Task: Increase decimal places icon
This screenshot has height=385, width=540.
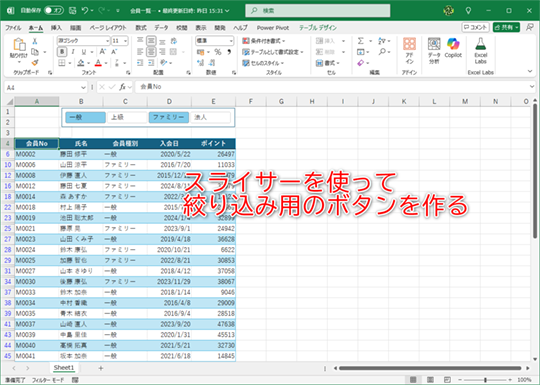Action: [x=200, y=63]
